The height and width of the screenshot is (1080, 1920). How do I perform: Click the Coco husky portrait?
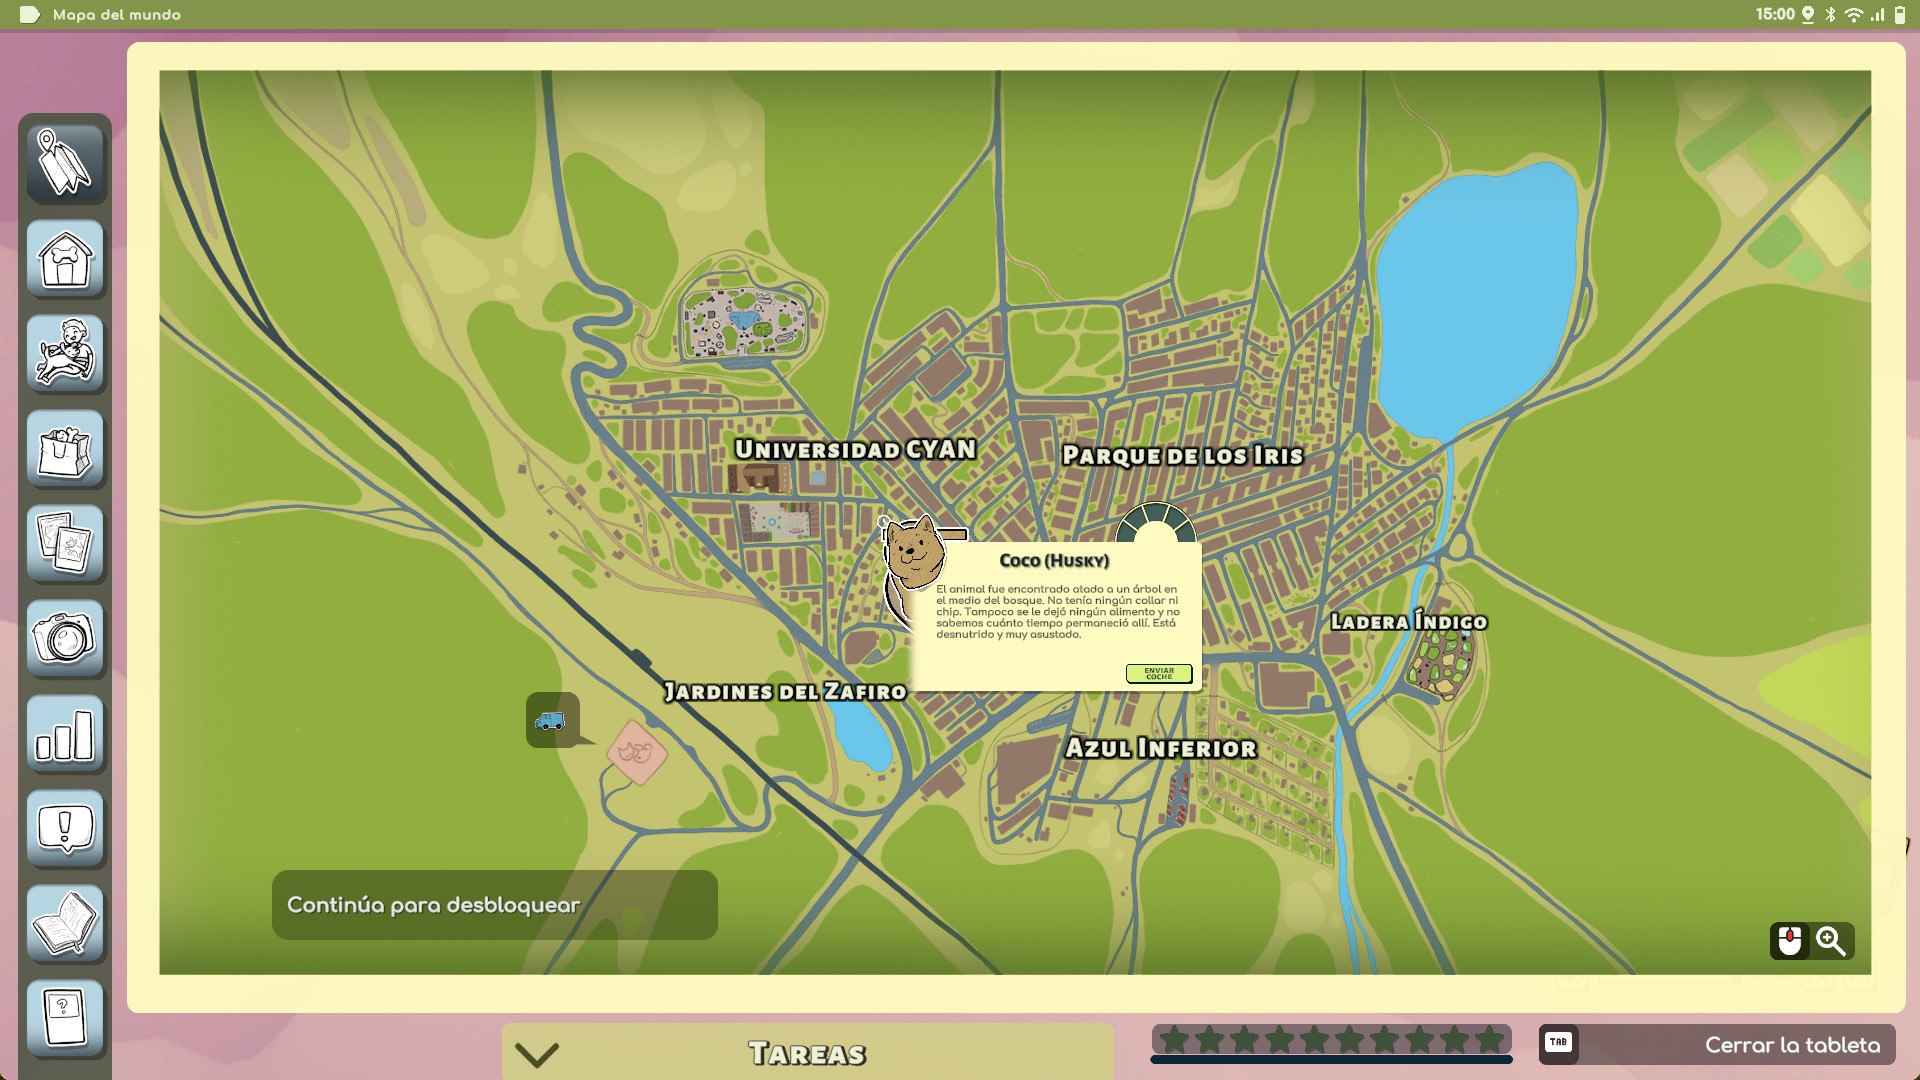(914, 553)
